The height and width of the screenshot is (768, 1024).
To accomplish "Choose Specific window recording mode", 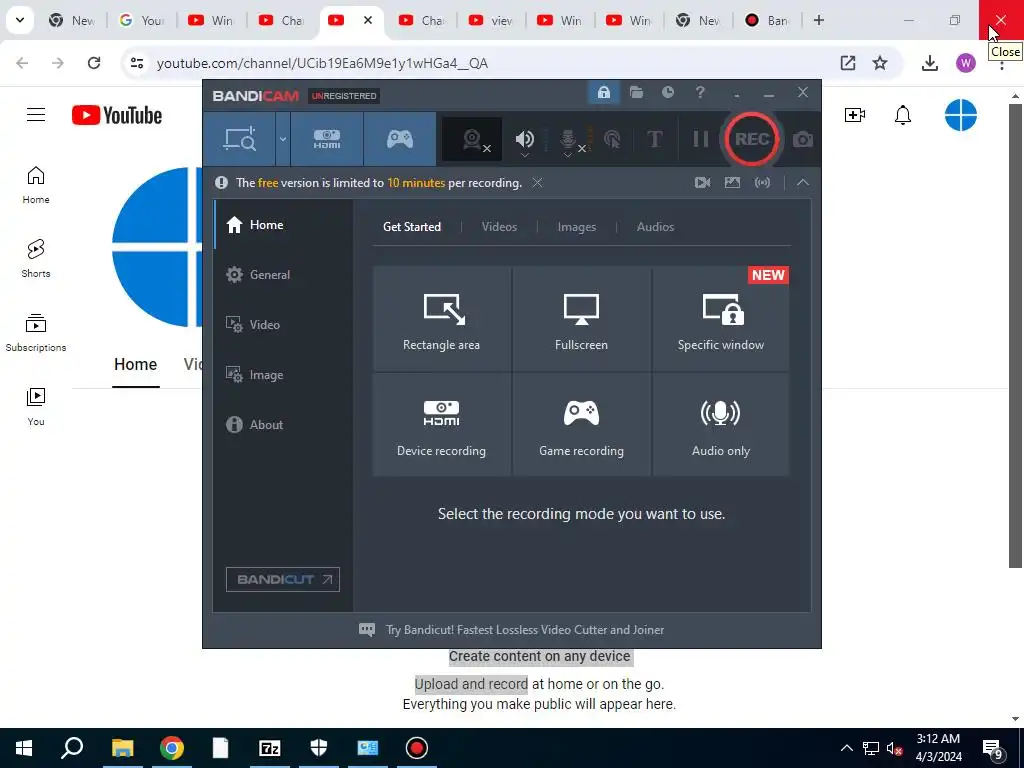I will coord(721,319).
